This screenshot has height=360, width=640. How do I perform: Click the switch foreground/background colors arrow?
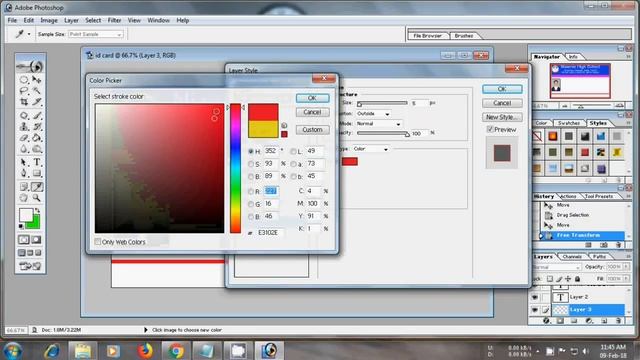click(37, 211)
